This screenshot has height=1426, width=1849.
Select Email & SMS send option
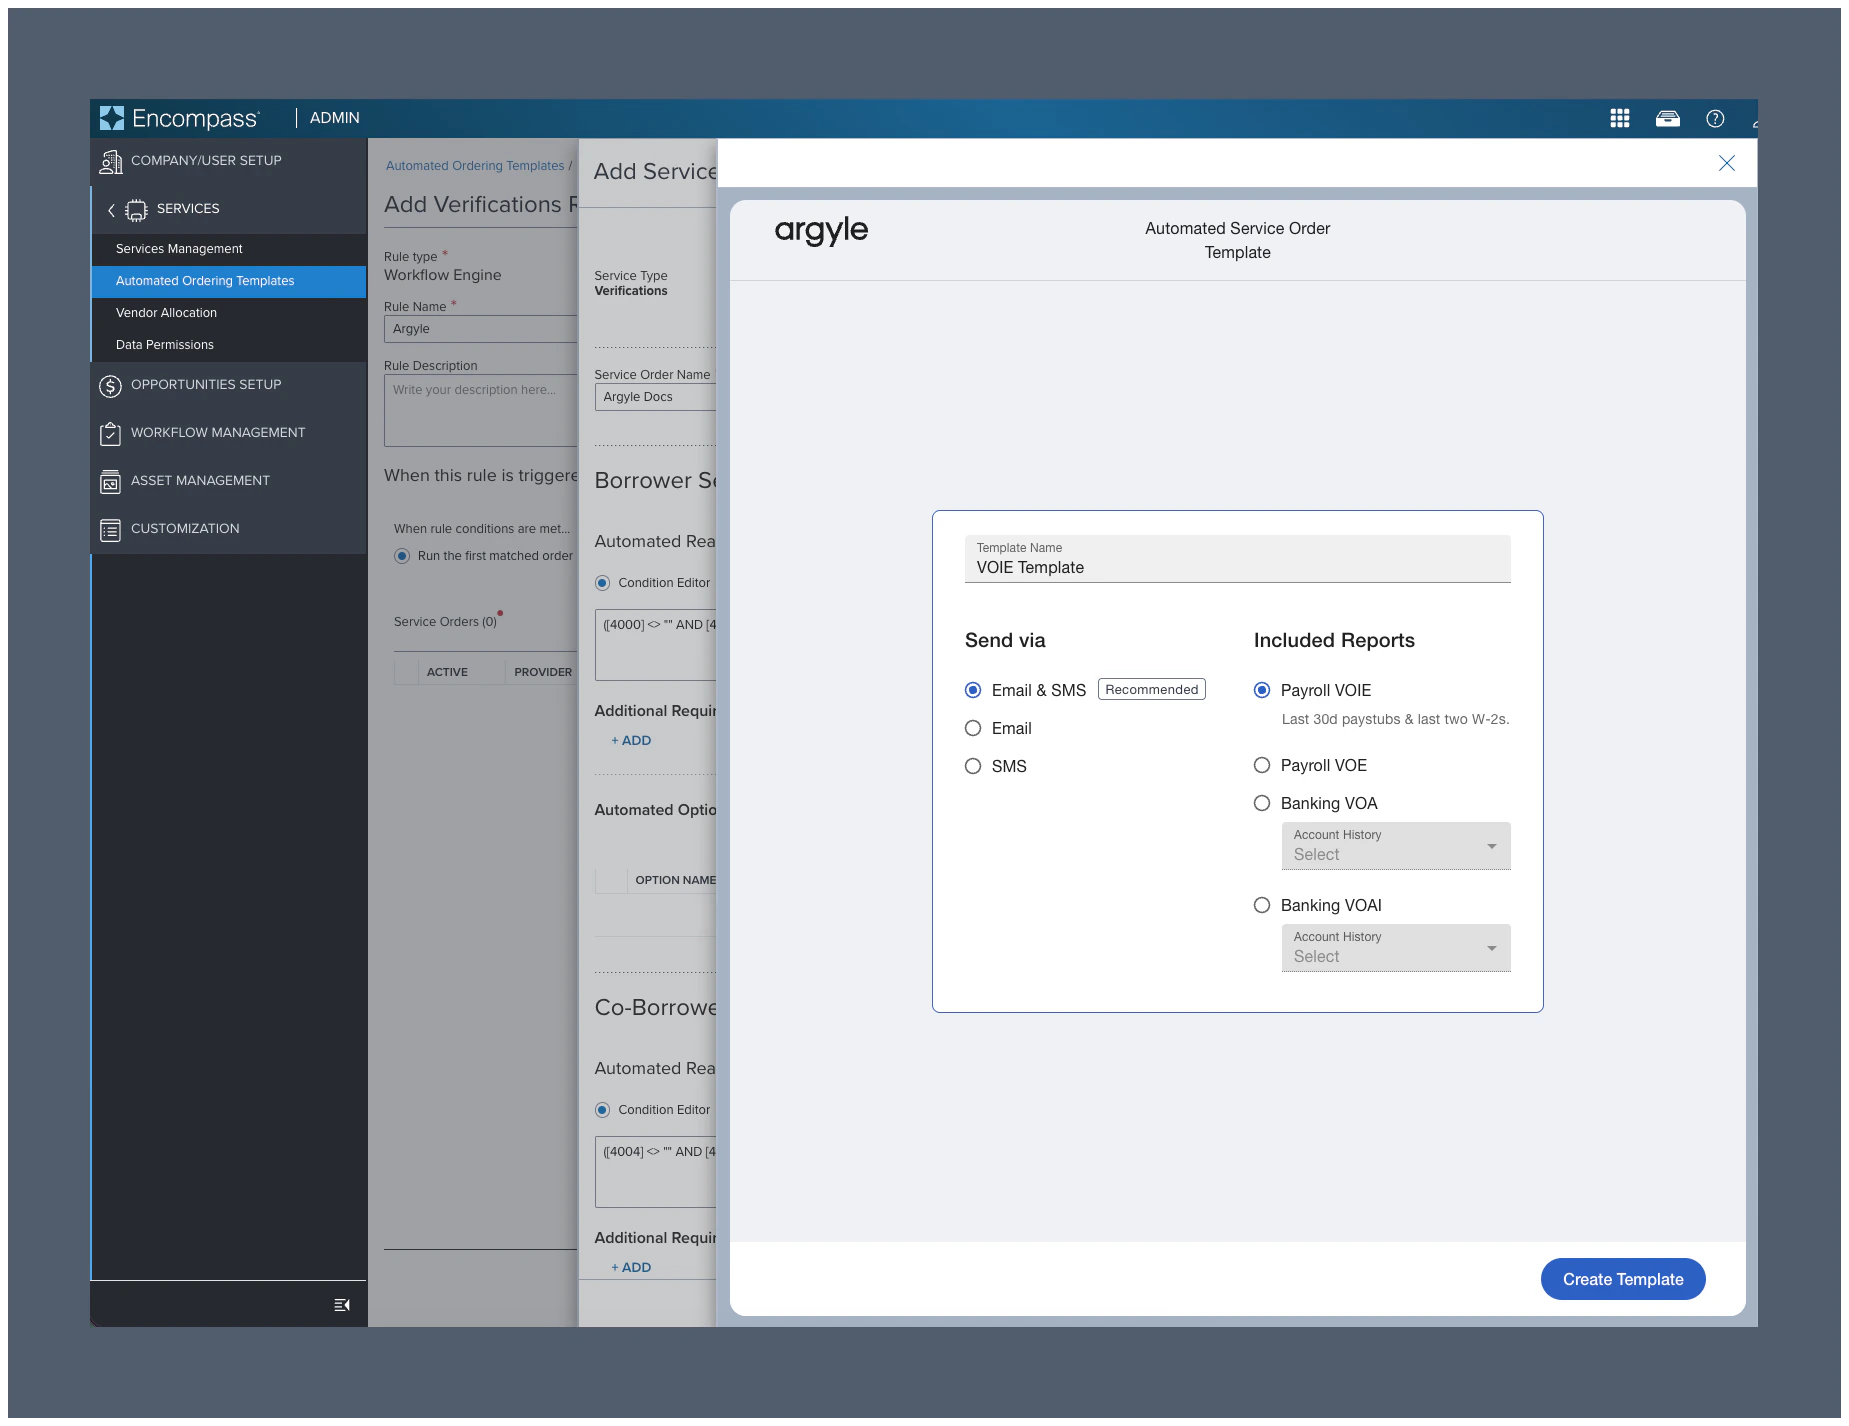(973, 690)
